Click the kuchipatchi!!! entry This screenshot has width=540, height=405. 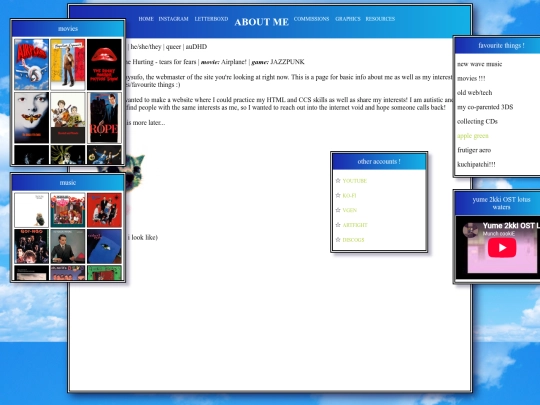tap(476, 164)
